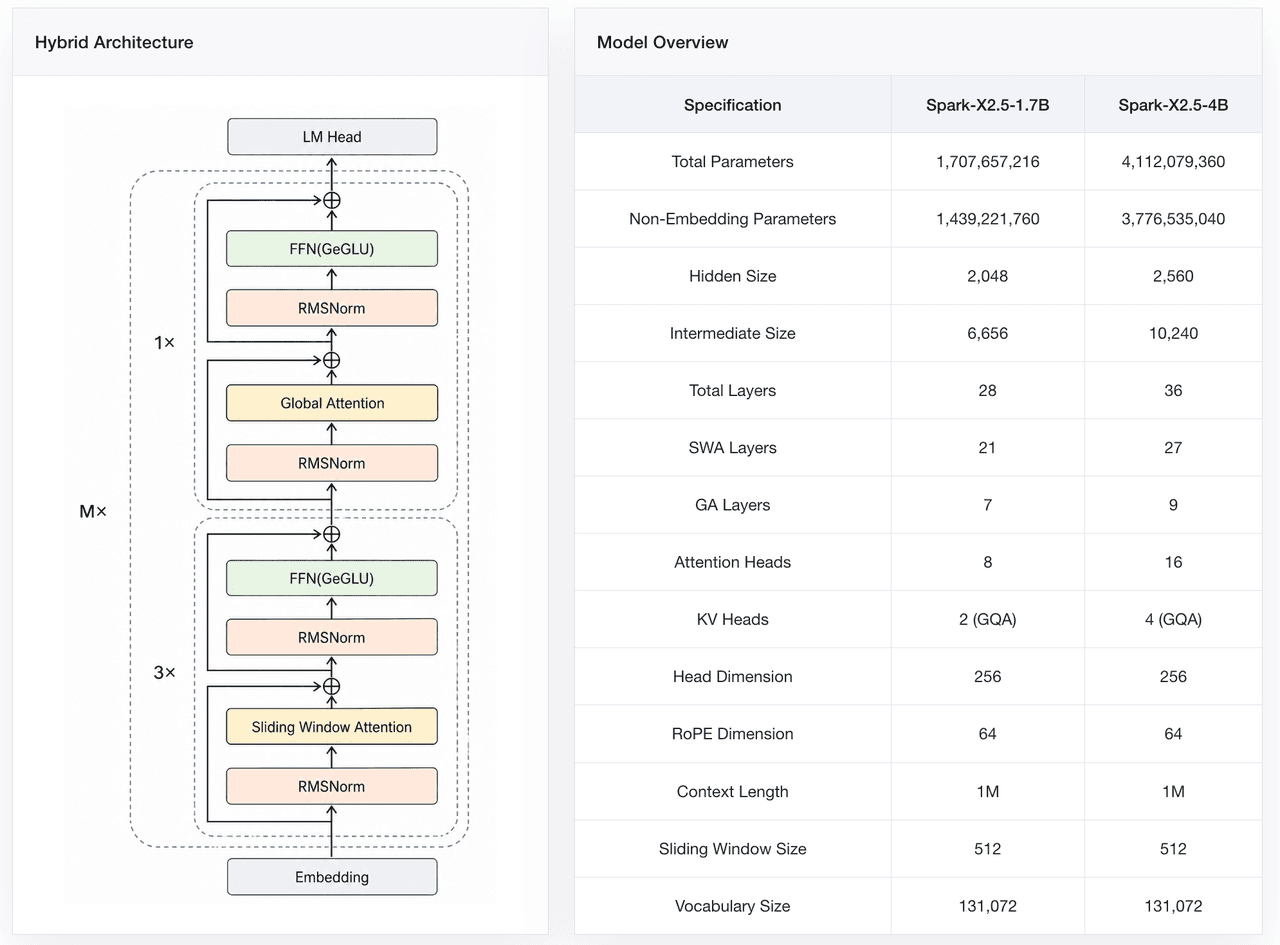Click the "Total Parameters" row label

[x=733, y=162]
